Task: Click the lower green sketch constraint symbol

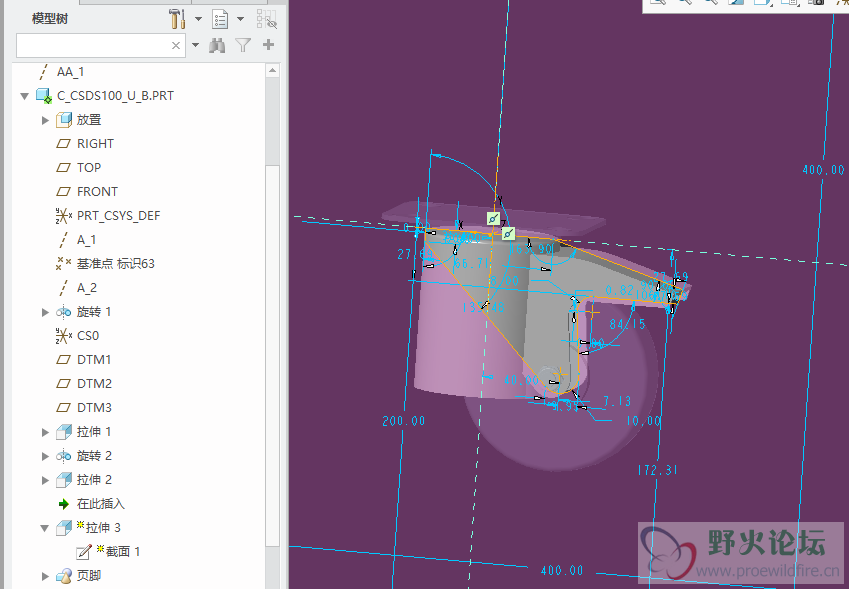Action: pyautogui.click(x=508, y=234)
